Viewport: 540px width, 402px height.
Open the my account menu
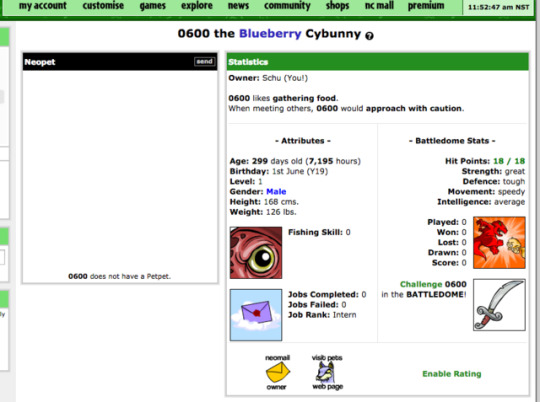click(x=43, y=6)
